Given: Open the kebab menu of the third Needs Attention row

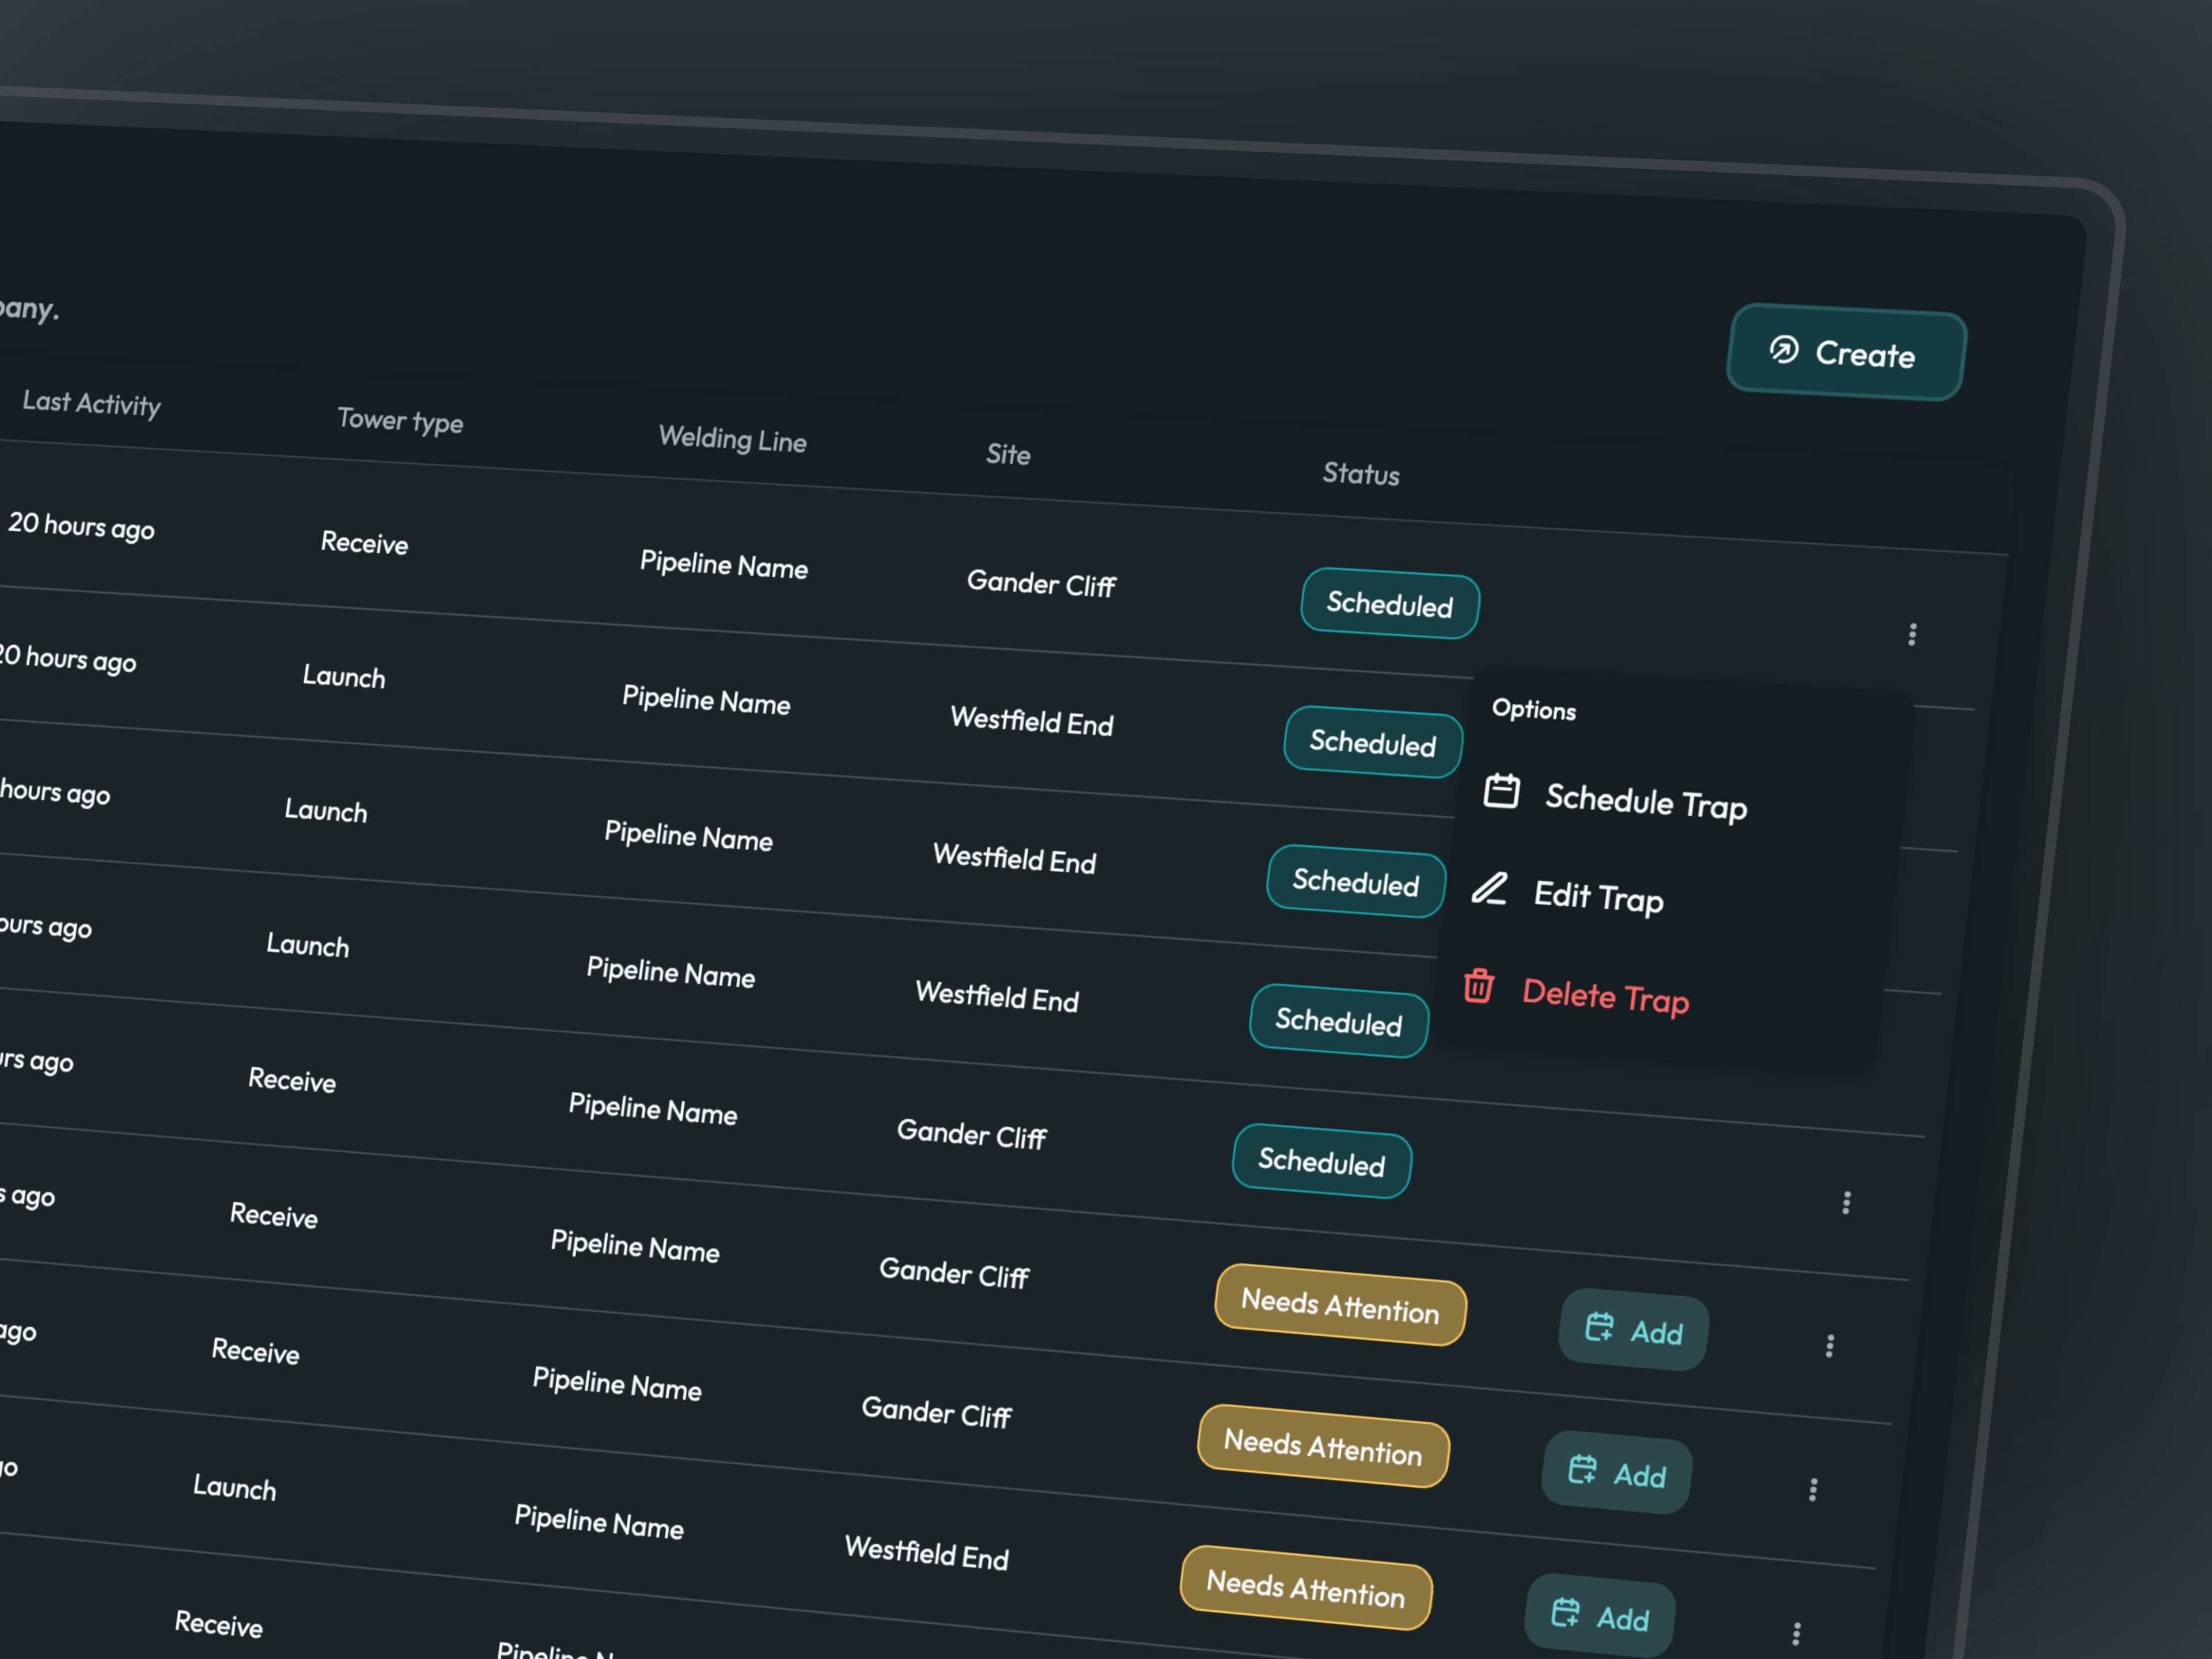Looking at the screenshot, I should click(1796, 1633).
